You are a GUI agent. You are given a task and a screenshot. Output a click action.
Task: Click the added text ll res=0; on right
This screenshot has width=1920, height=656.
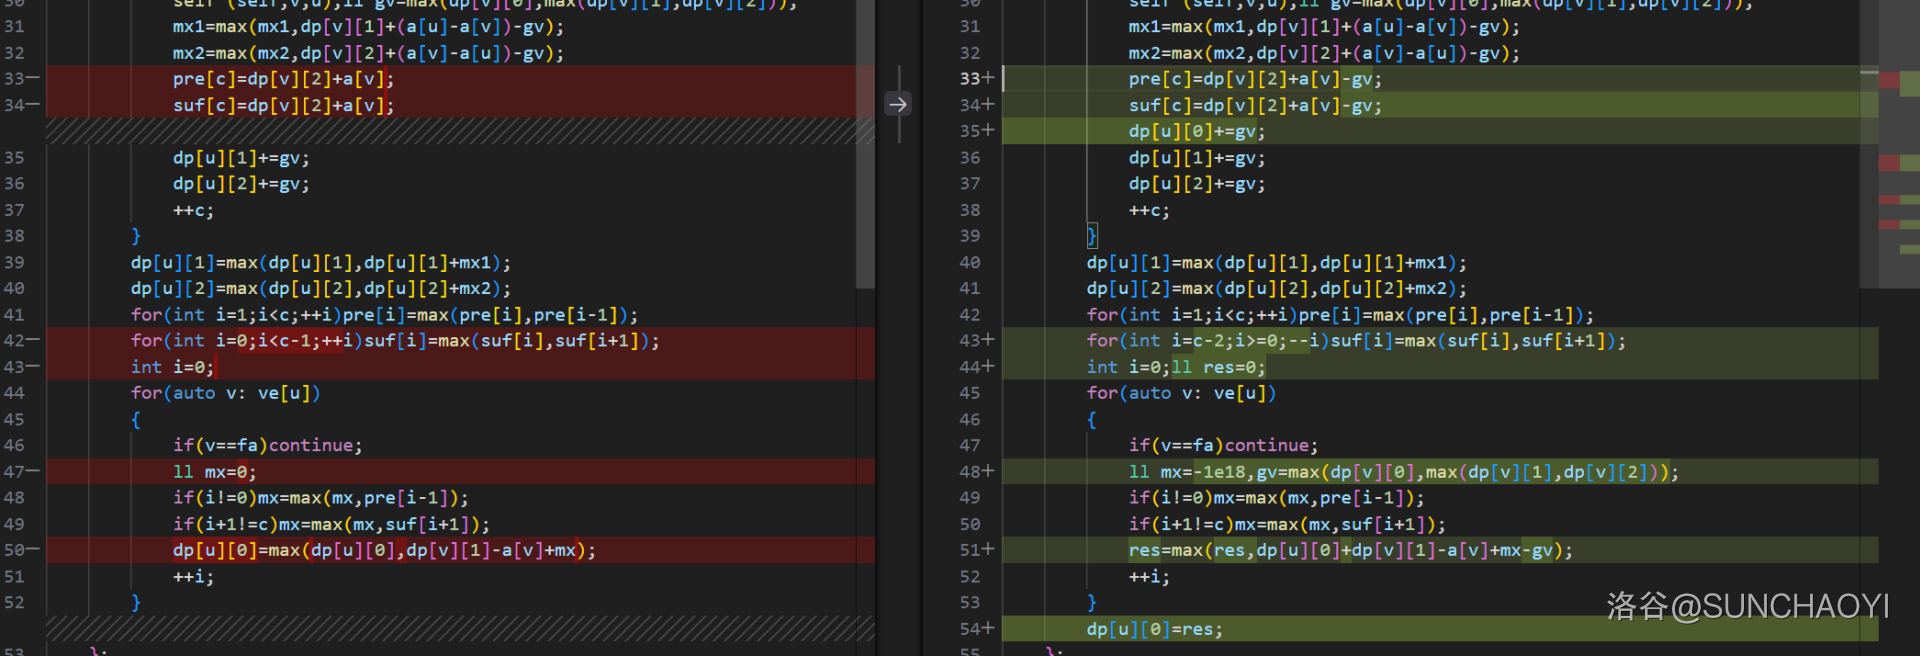point(1218,367)
